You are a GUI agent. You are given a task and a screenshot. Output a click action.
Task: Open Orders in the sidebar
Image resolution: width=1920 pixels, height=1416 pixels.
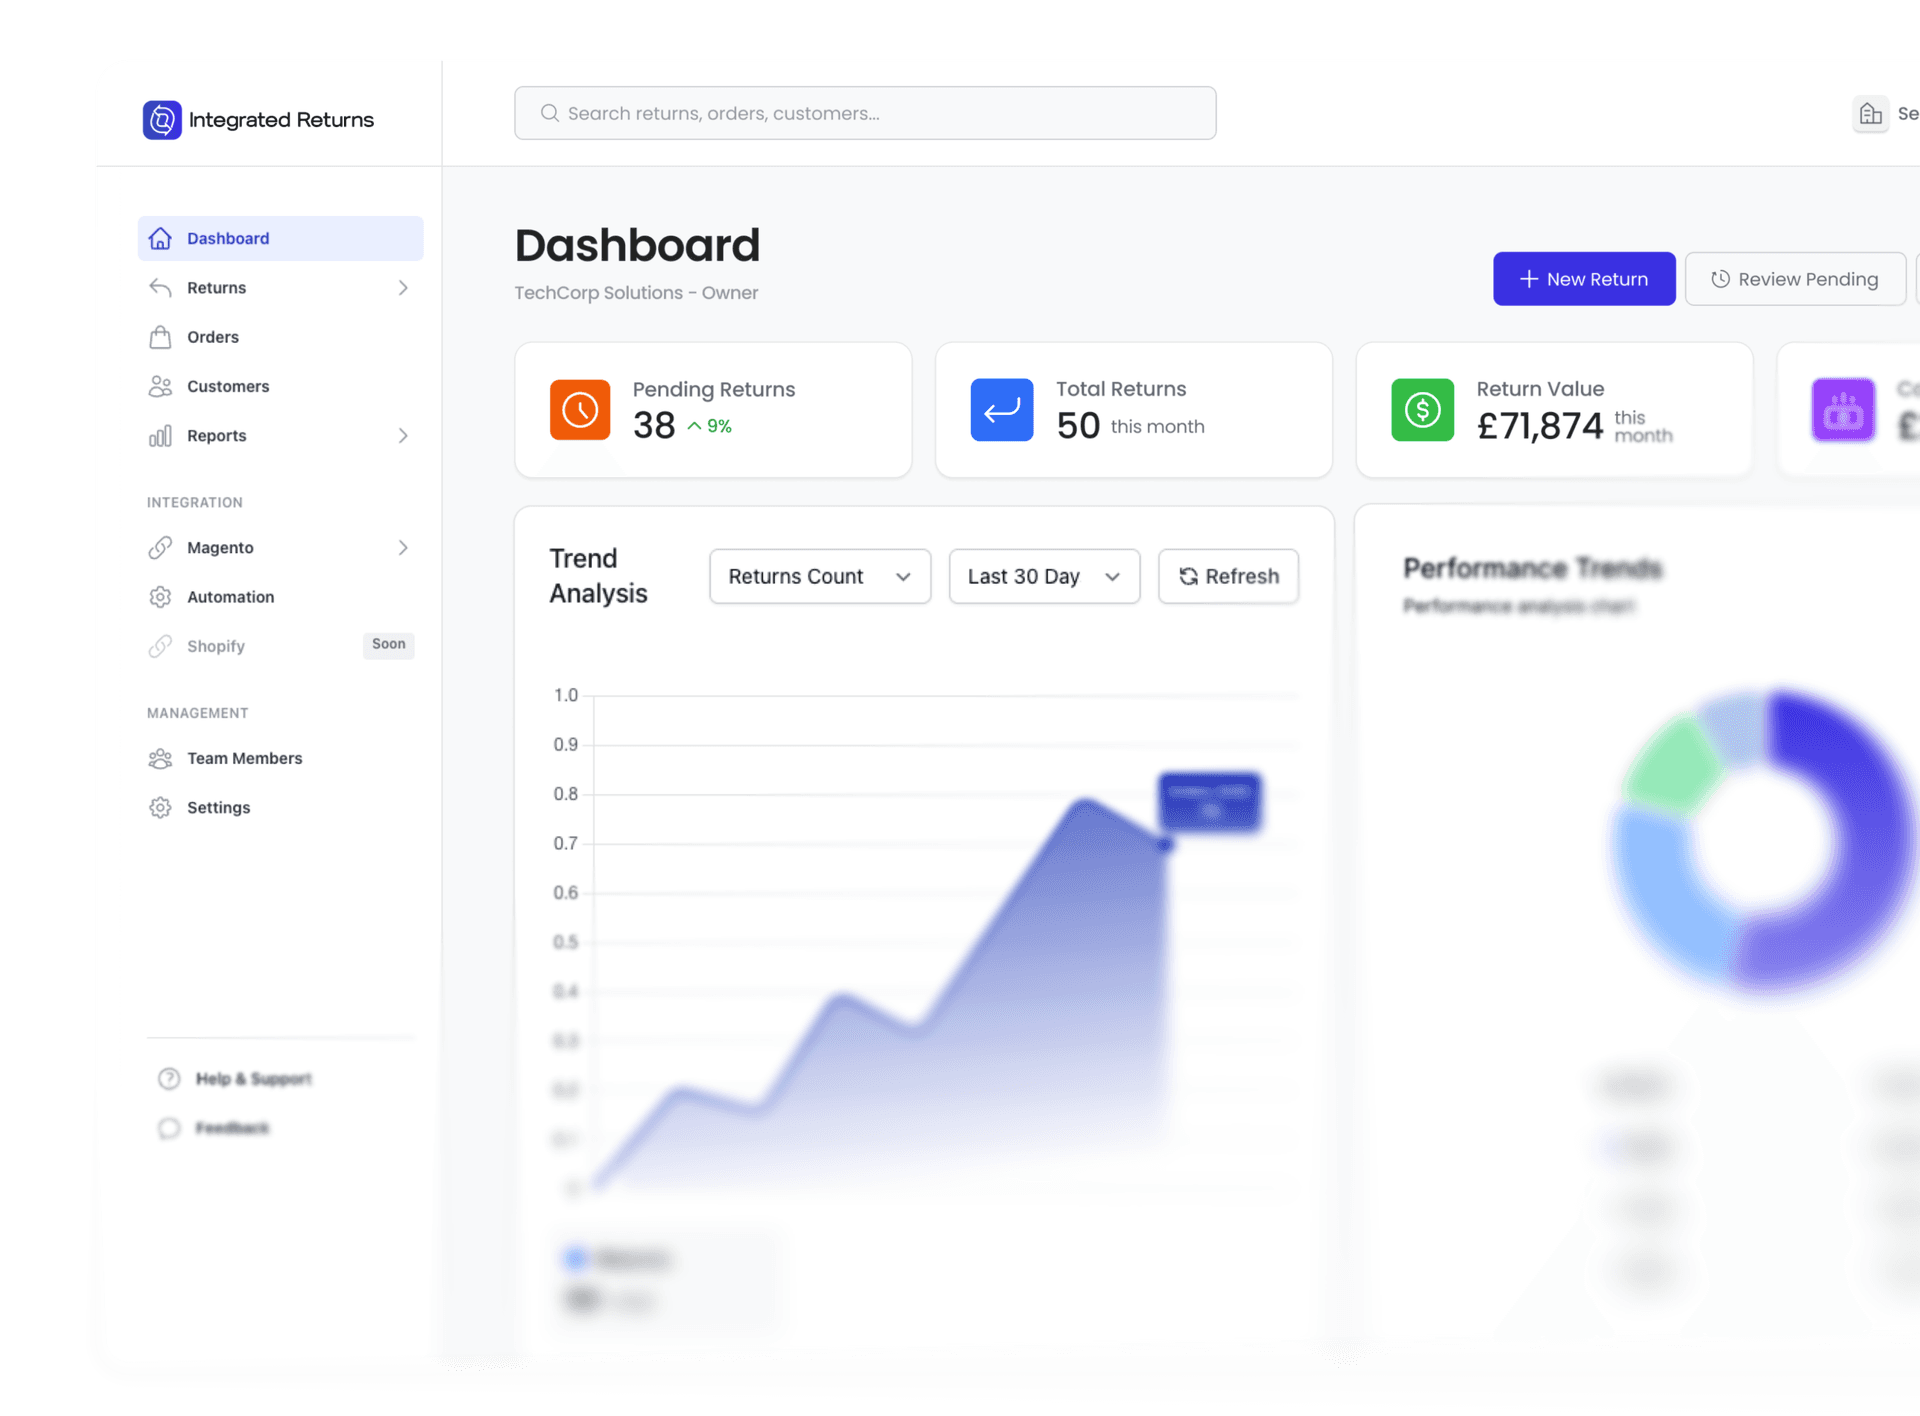point(280,337)
